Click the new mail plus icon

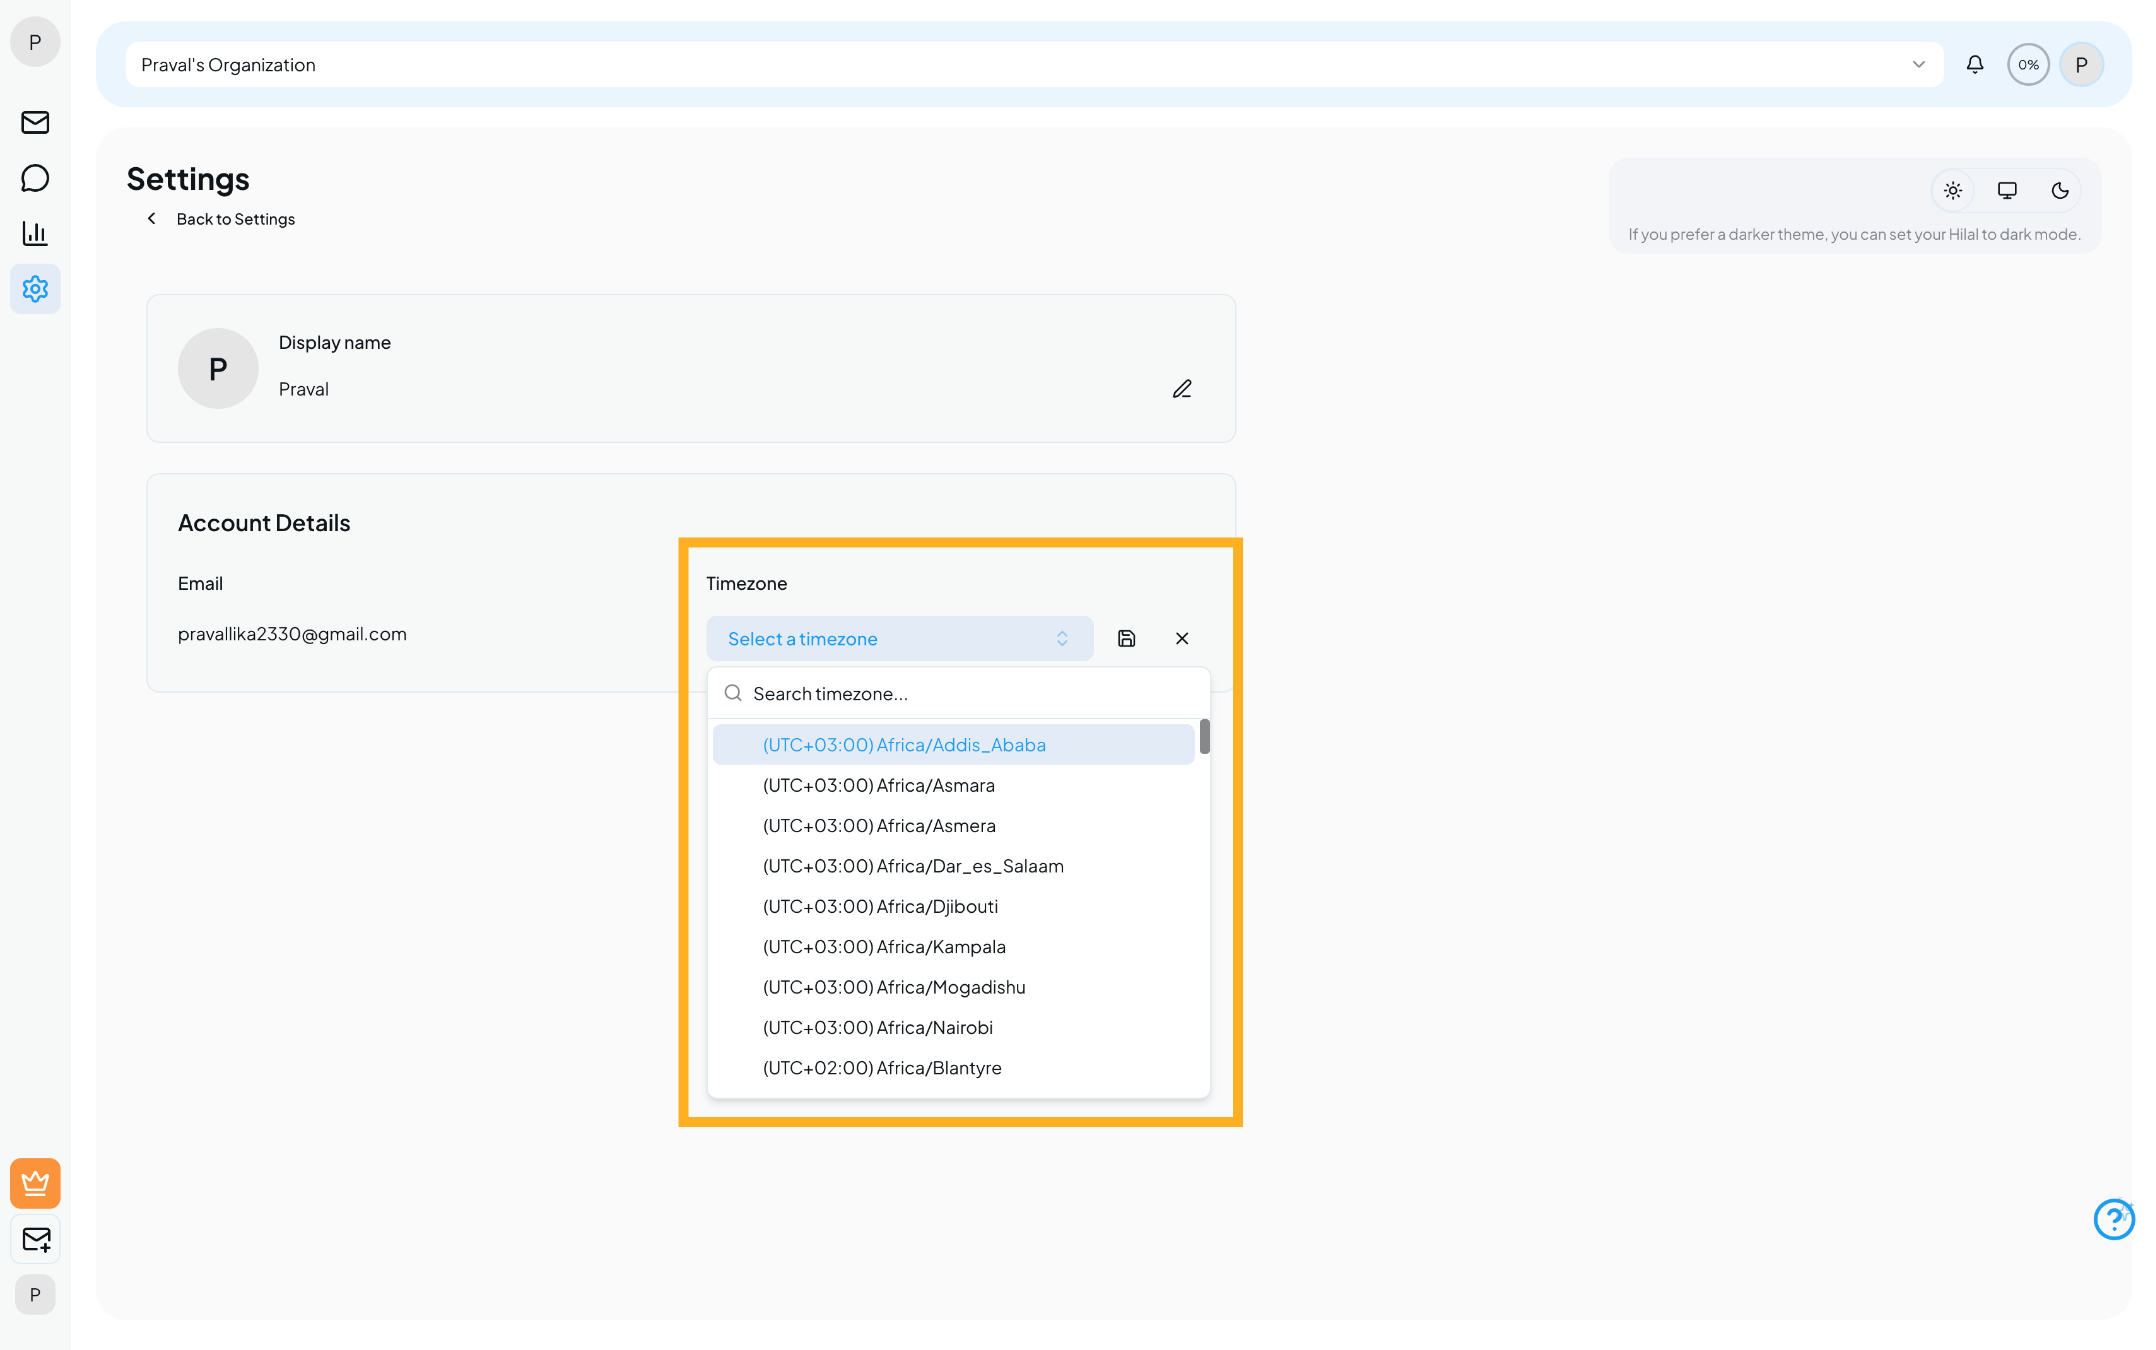pyautogui.click(x=36, y=1239)
